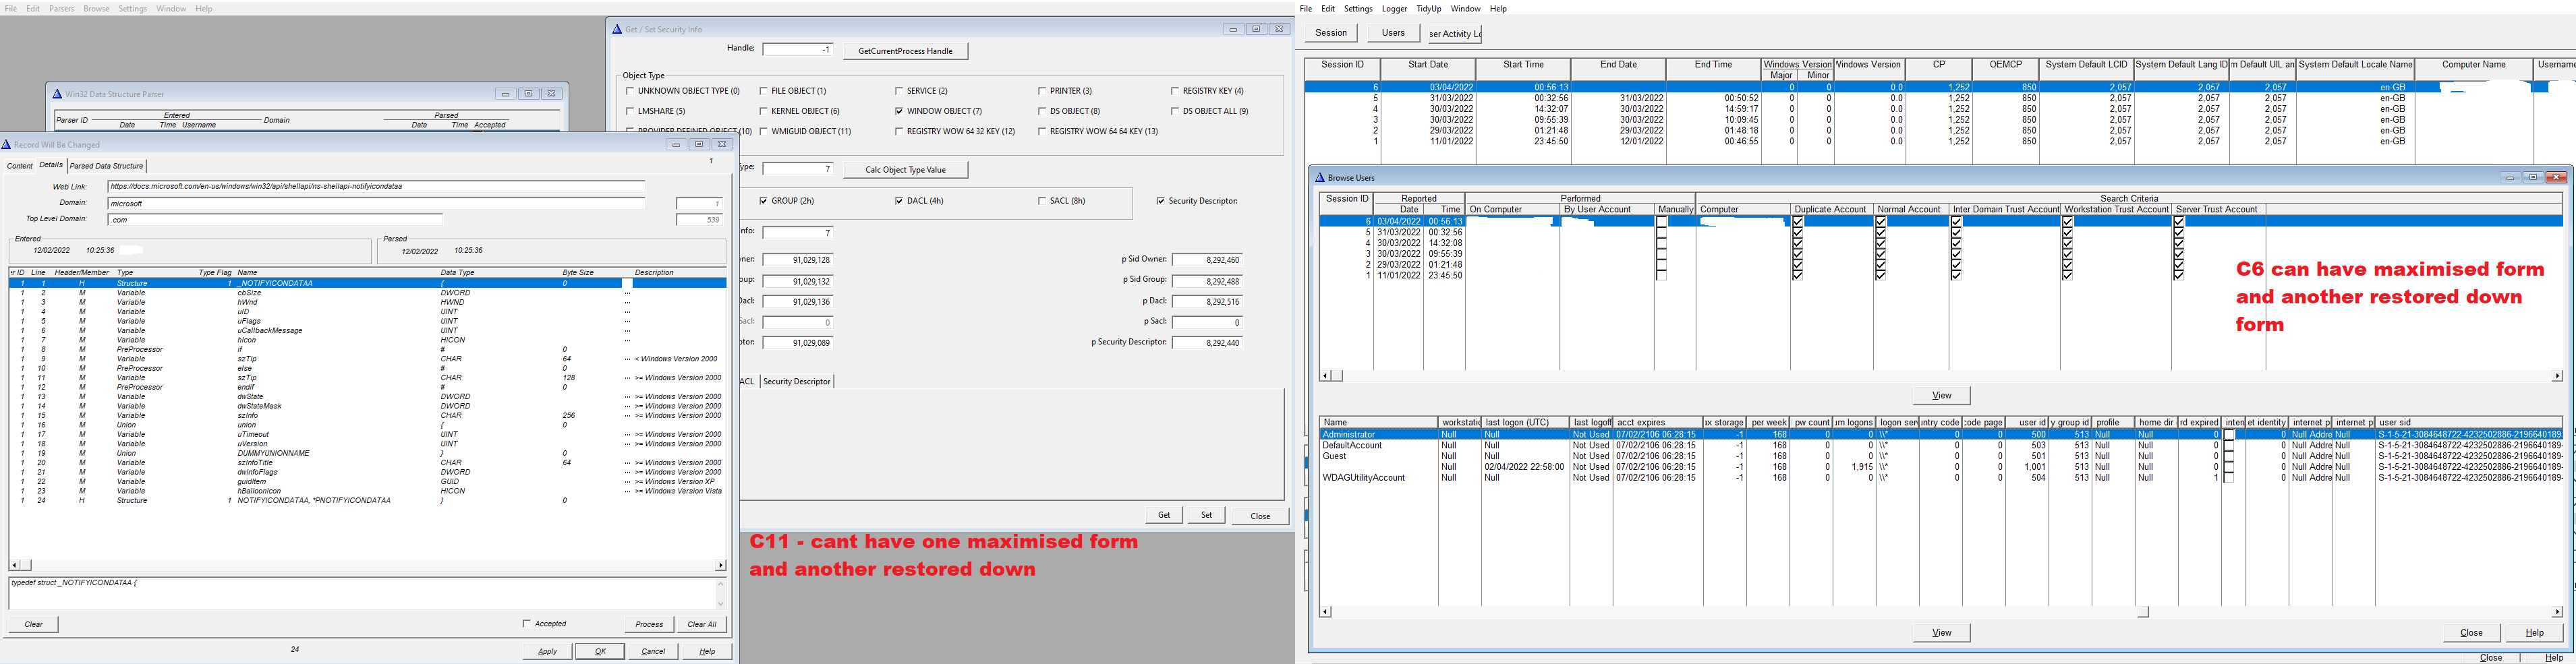
Task: Tick the Accepted checkbox
Action: [x=527, y=624]
